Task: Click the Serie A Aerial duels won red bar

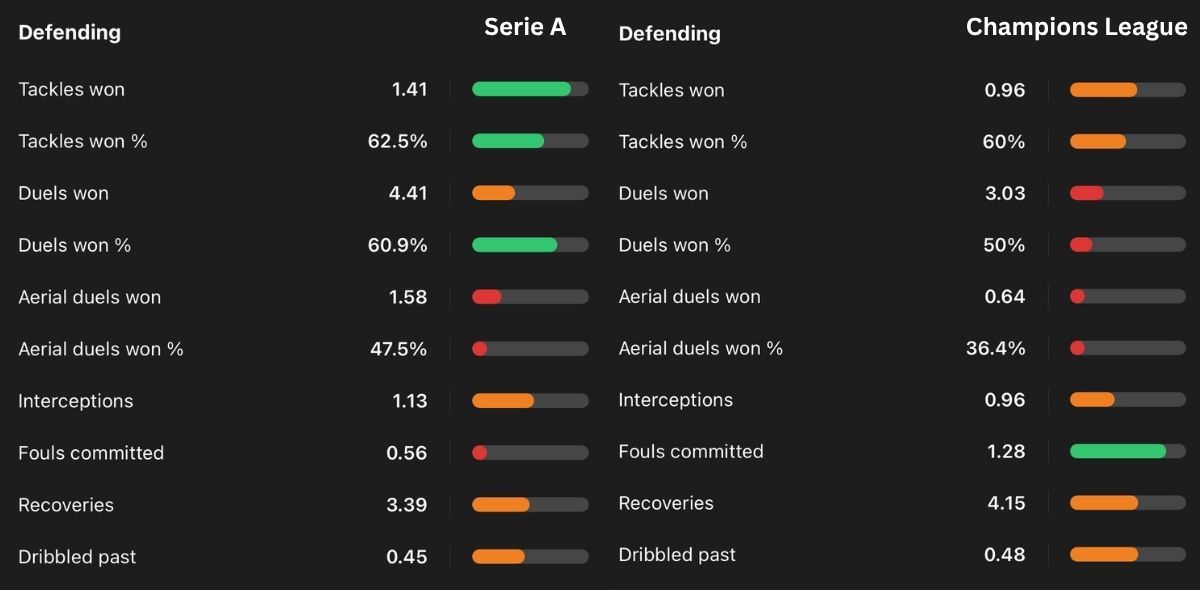Action: tap(486, 297)
